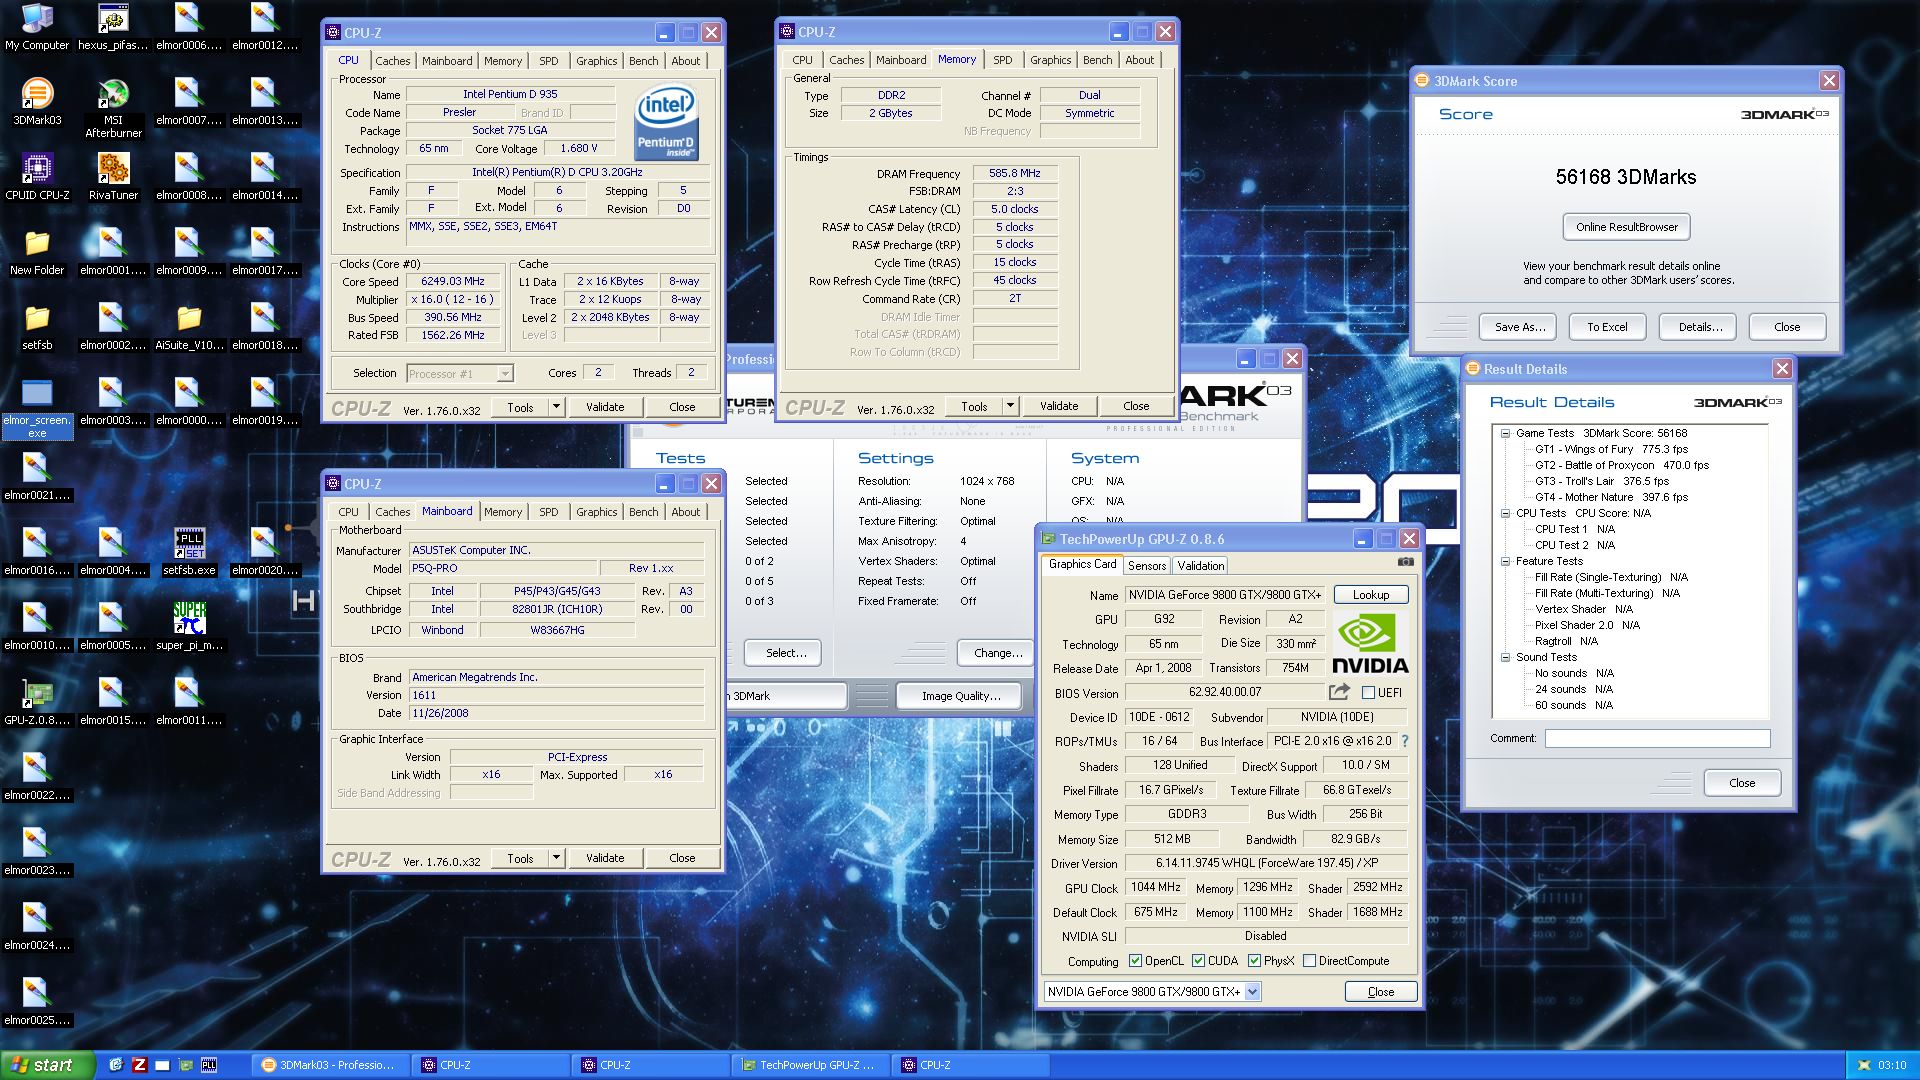Open the Sensors tab in GPU-Z

click(1147, 566)
